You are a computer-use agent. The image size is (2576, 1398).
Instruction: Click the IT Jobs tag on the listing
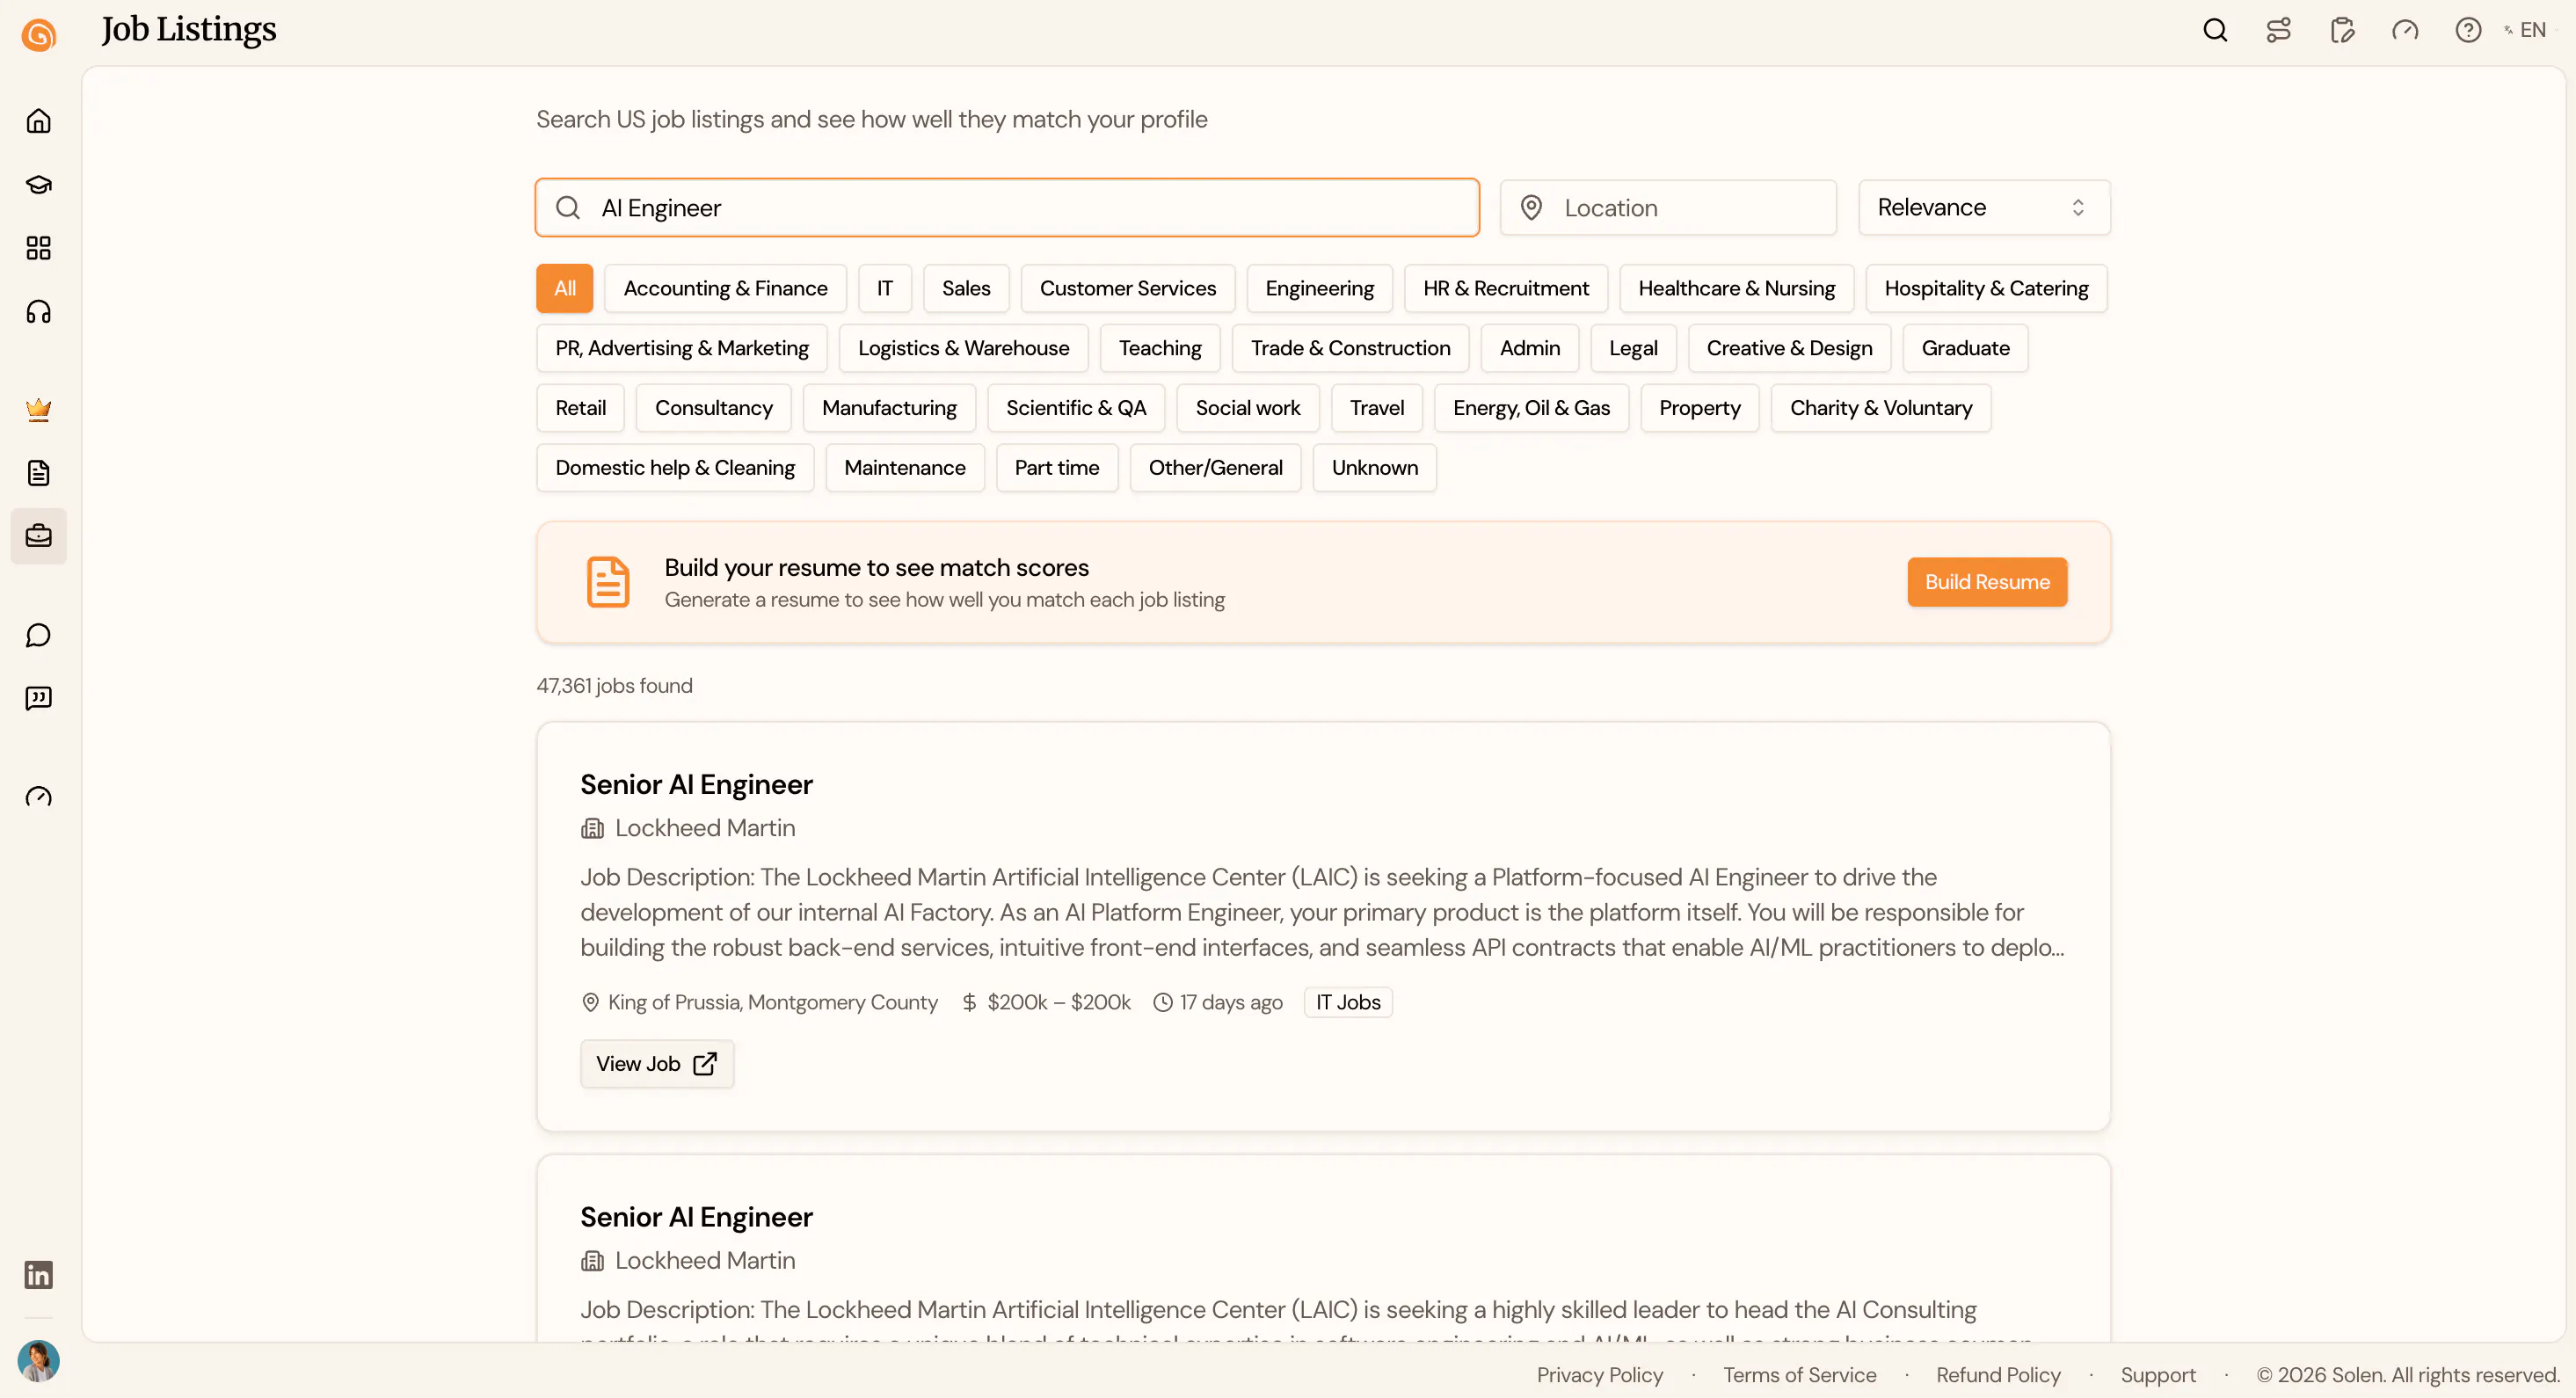point(1348,1002)
